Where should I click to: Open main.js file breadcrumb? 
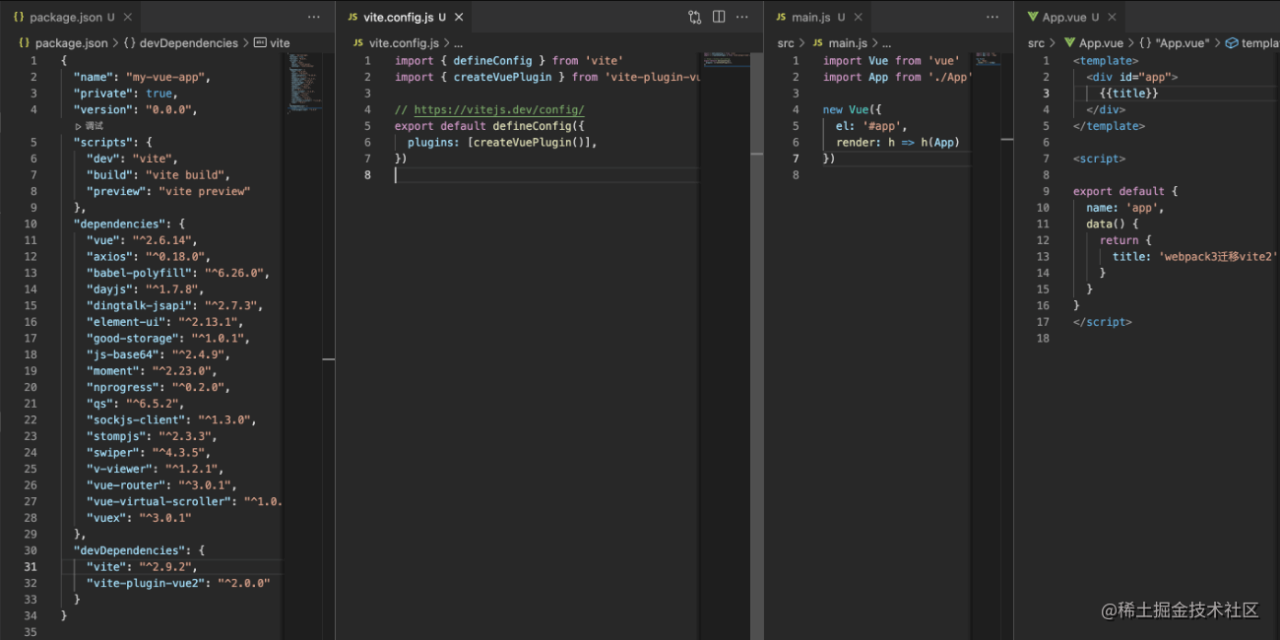click(847, 43)
